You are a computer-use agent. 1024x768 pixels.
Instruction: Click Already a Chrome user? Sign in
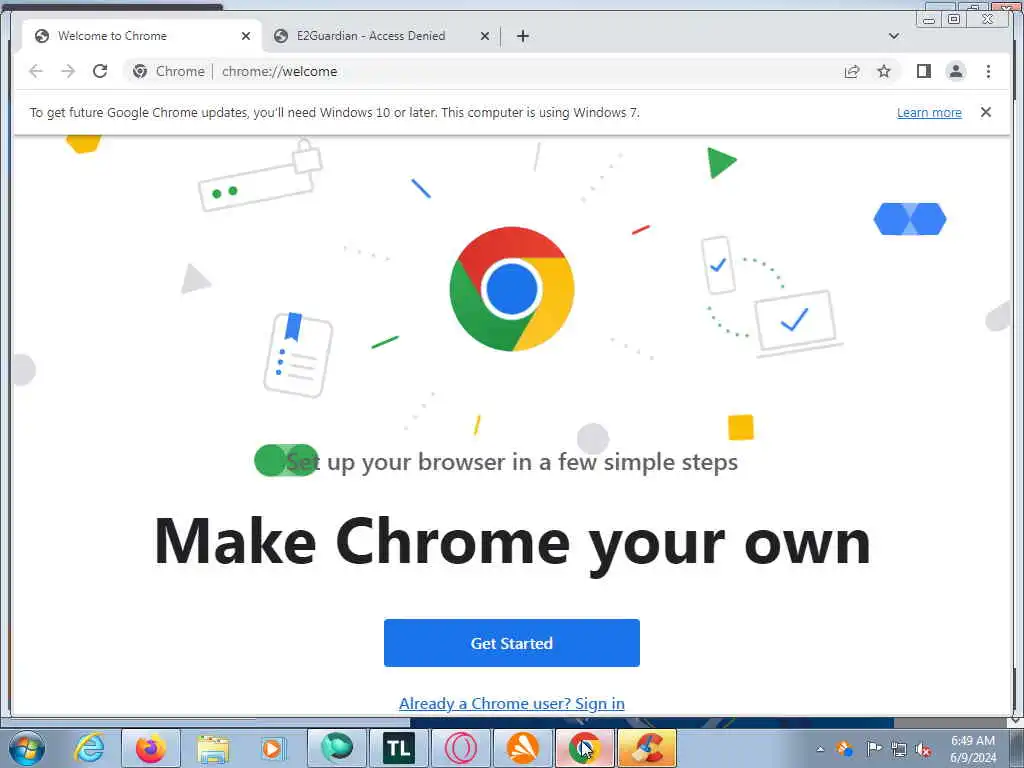click(511, 703)
